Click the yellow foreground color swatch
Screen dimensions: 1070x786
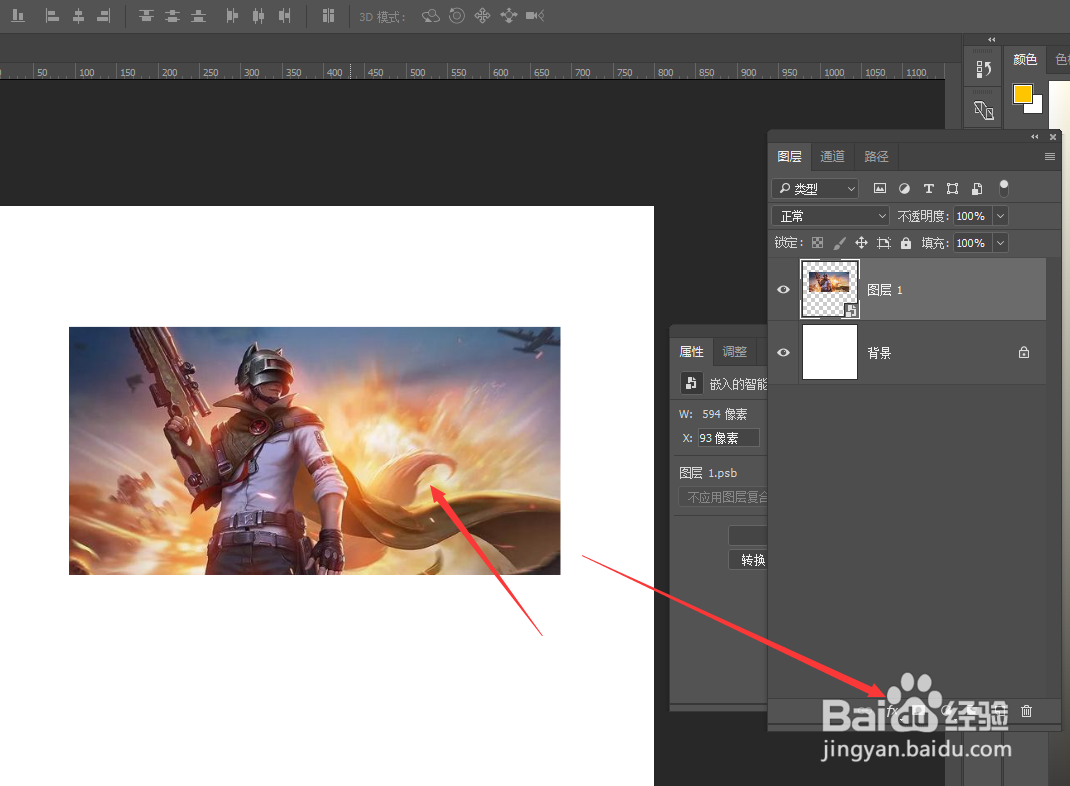click(x=1022, y=94)
